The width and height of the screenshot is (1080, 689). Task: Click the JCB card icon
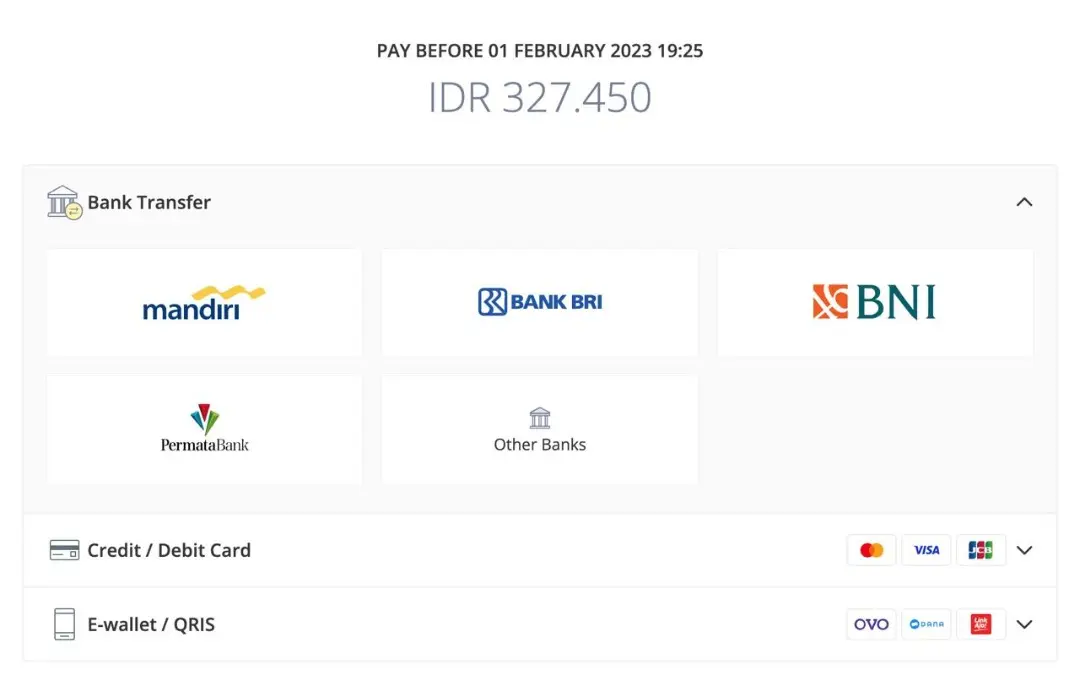click(x=980, y=550)
